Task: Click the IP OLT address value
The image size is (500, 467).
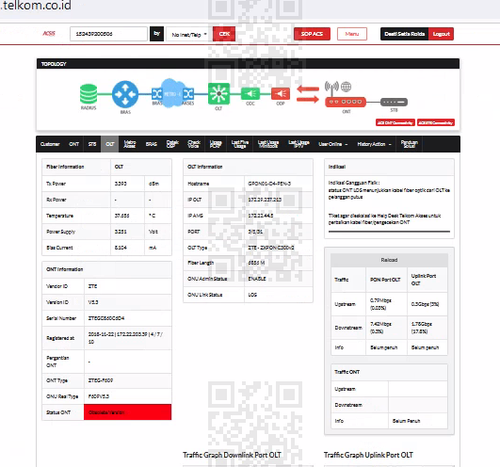Action: coord(265,200)
